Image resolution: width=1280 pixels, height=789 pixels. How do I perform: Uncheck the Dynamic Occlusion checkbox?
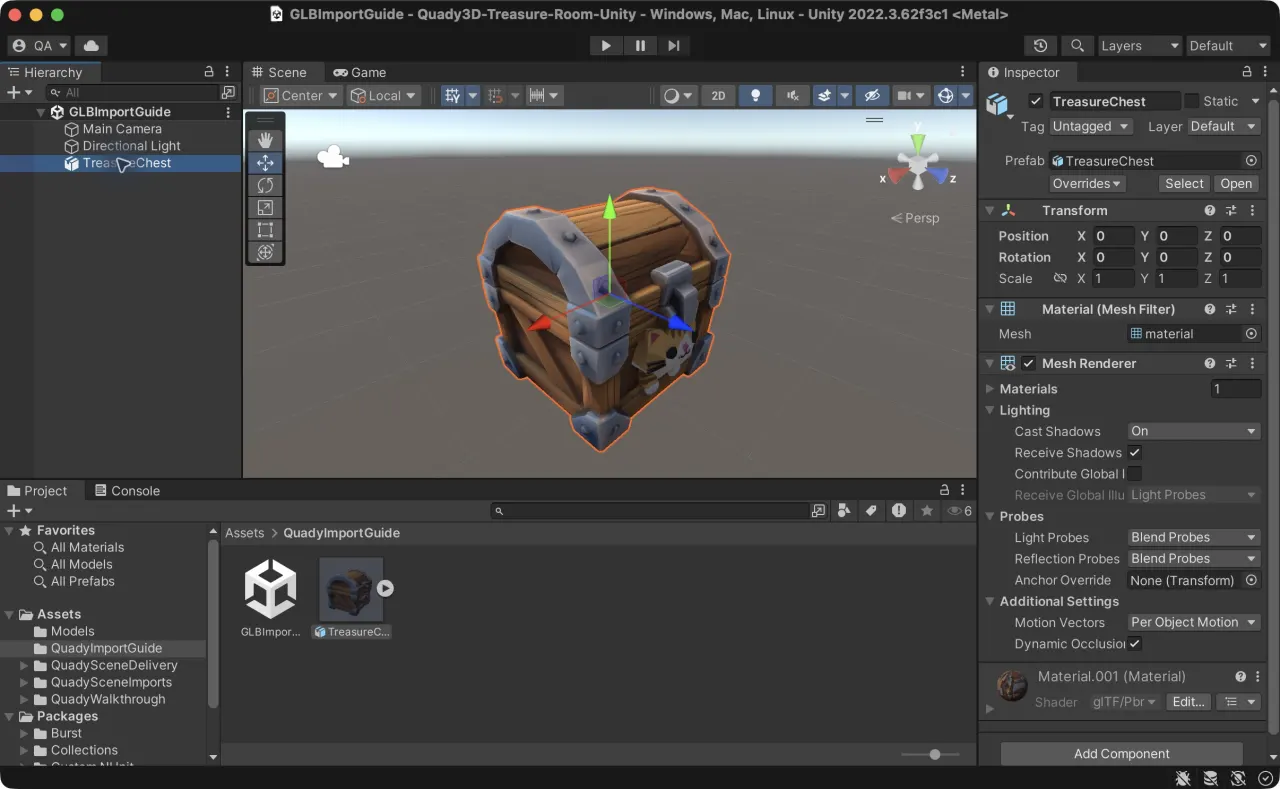[x=1135, y=644]
